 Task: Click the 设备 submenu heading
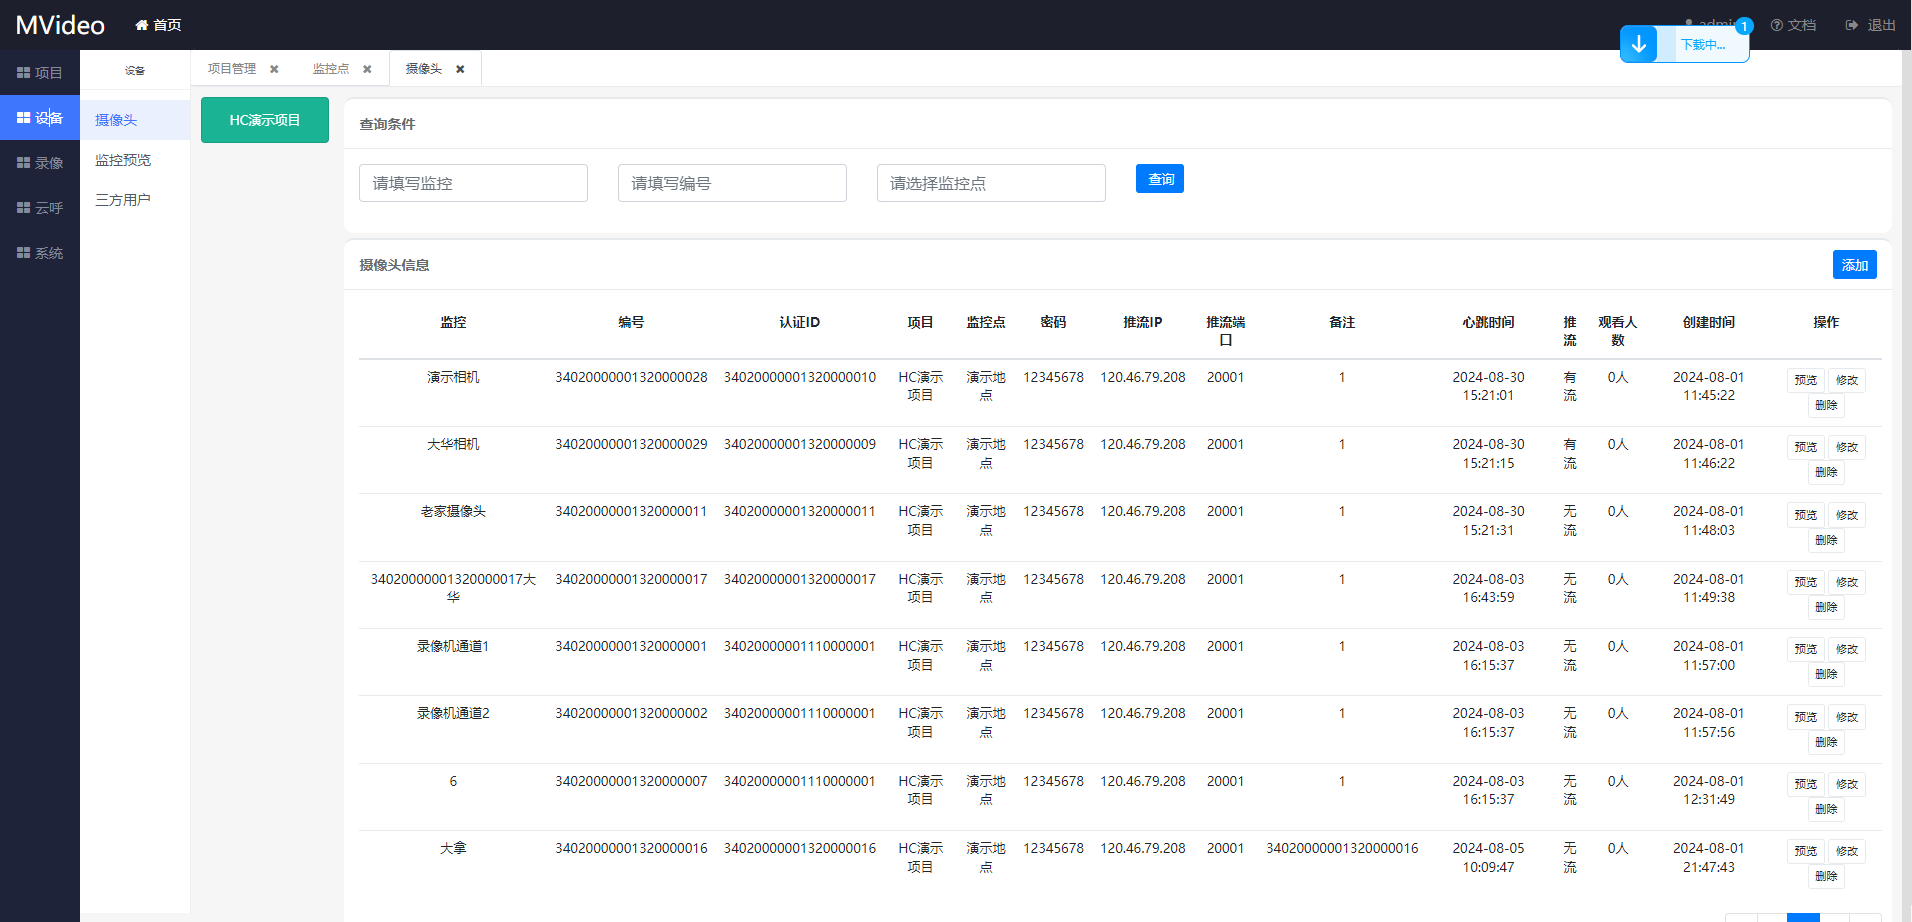[135, 71]
